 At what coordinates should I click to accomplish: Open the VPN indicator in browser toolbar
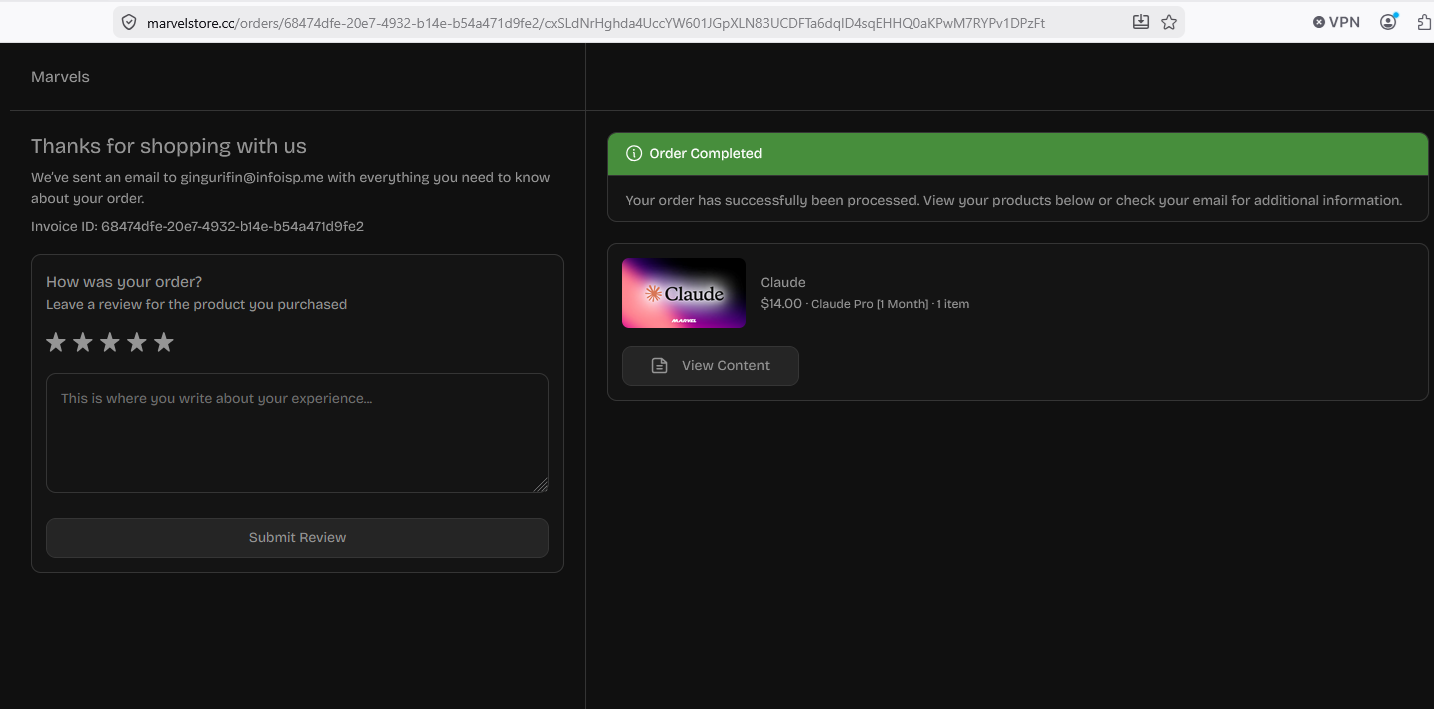[x=1336, y=22]
